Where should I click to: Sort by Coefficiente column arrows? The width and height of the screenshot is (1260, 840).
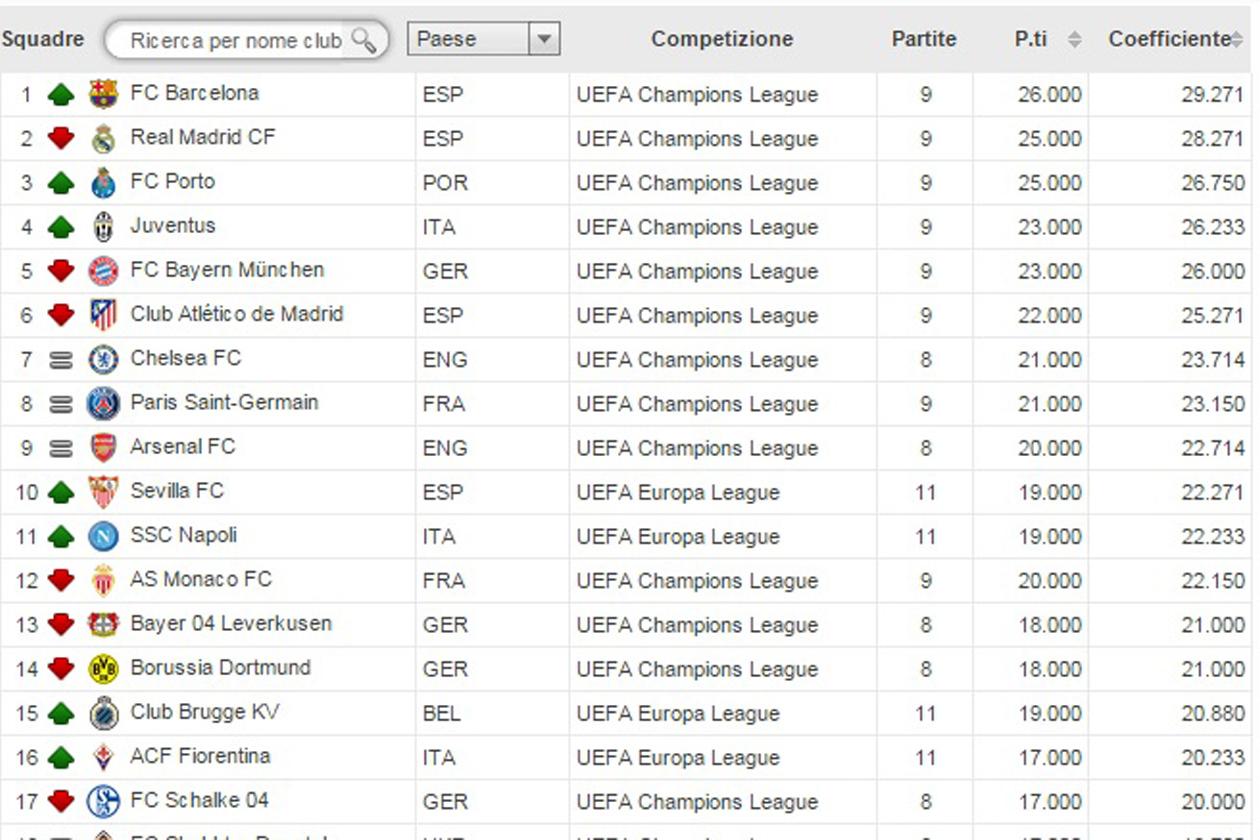1237,40
